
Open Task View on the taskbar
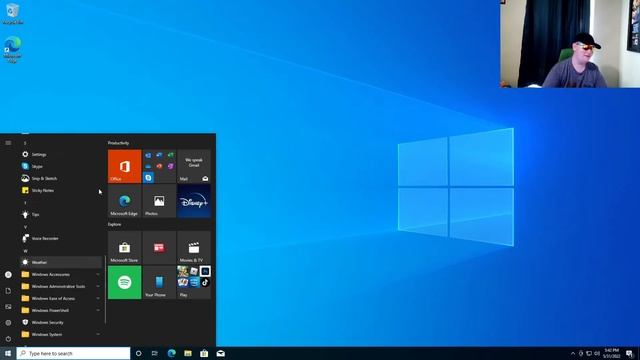pos(155,353)
